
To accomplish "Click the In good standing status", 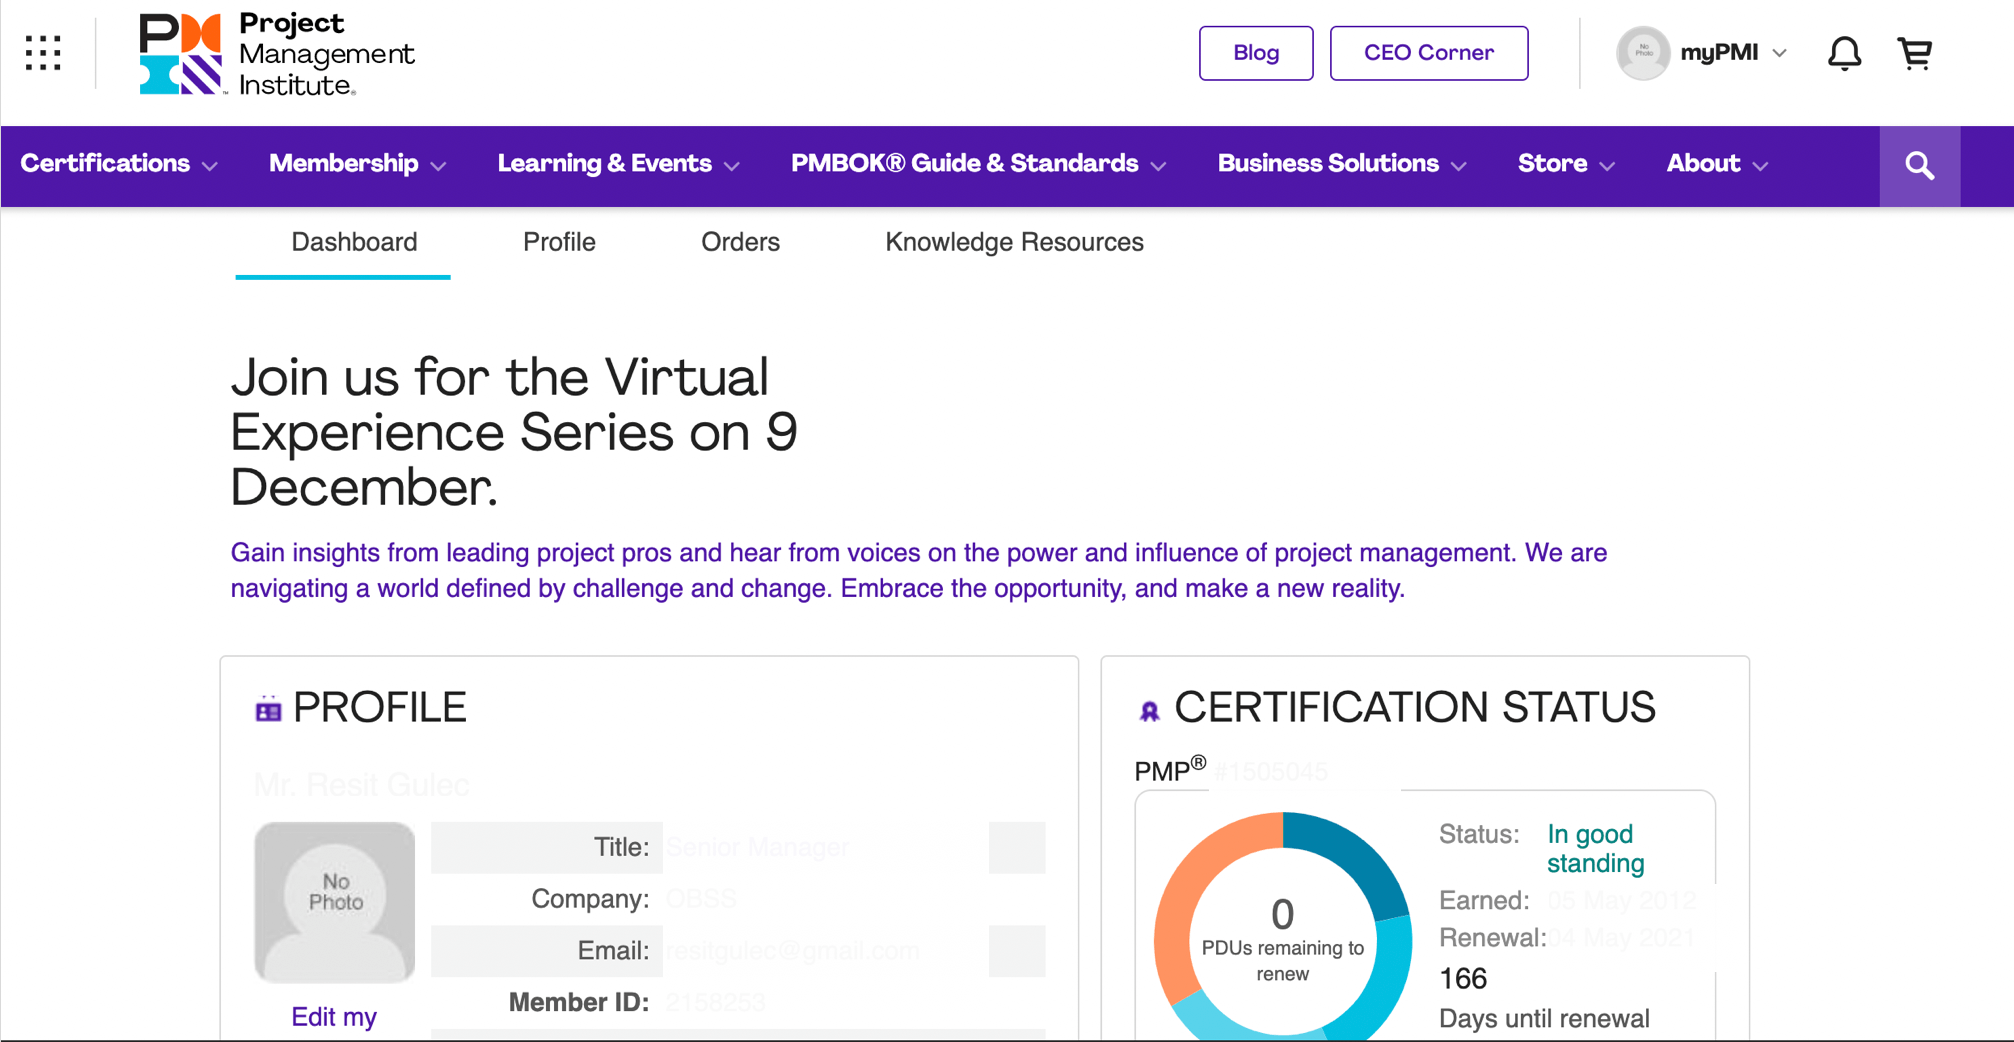I will coord(1595,848).
